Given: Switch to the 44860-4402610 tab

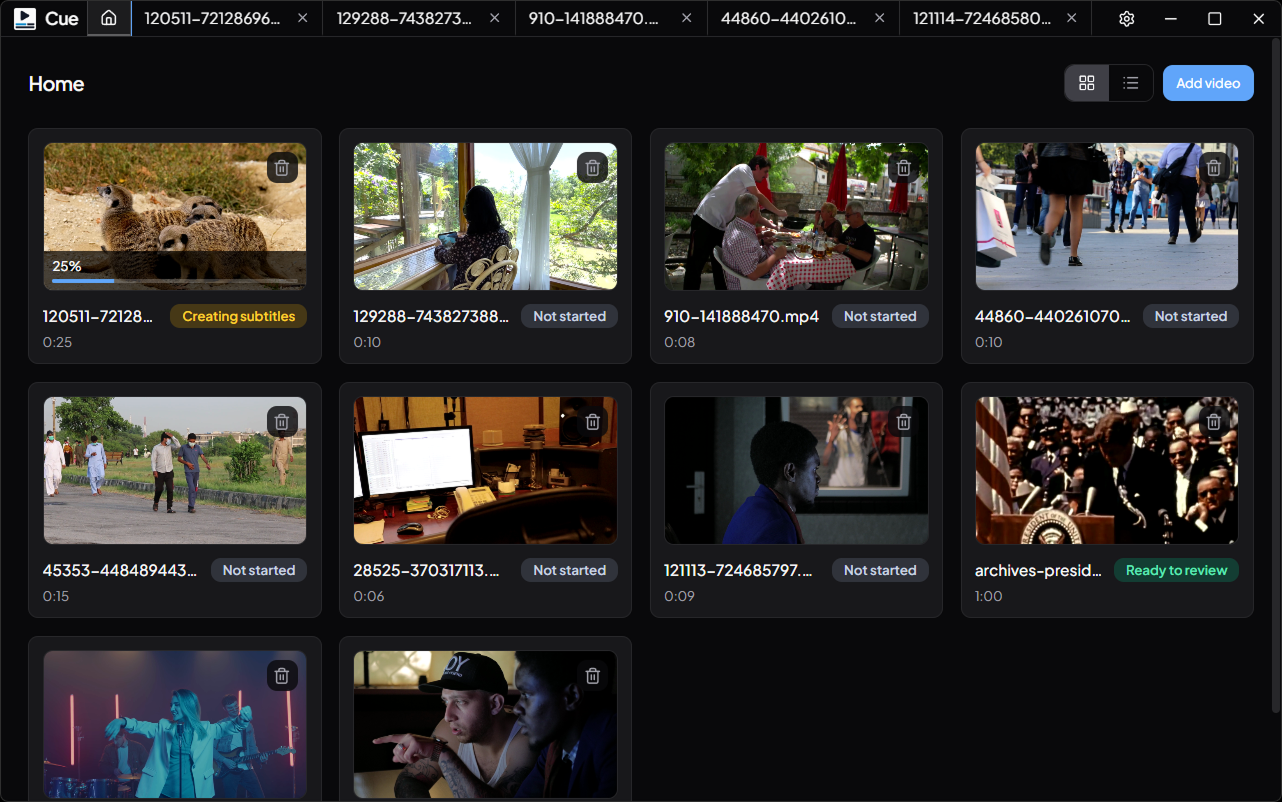Looking at the screenshot, I should coord(790,17).
